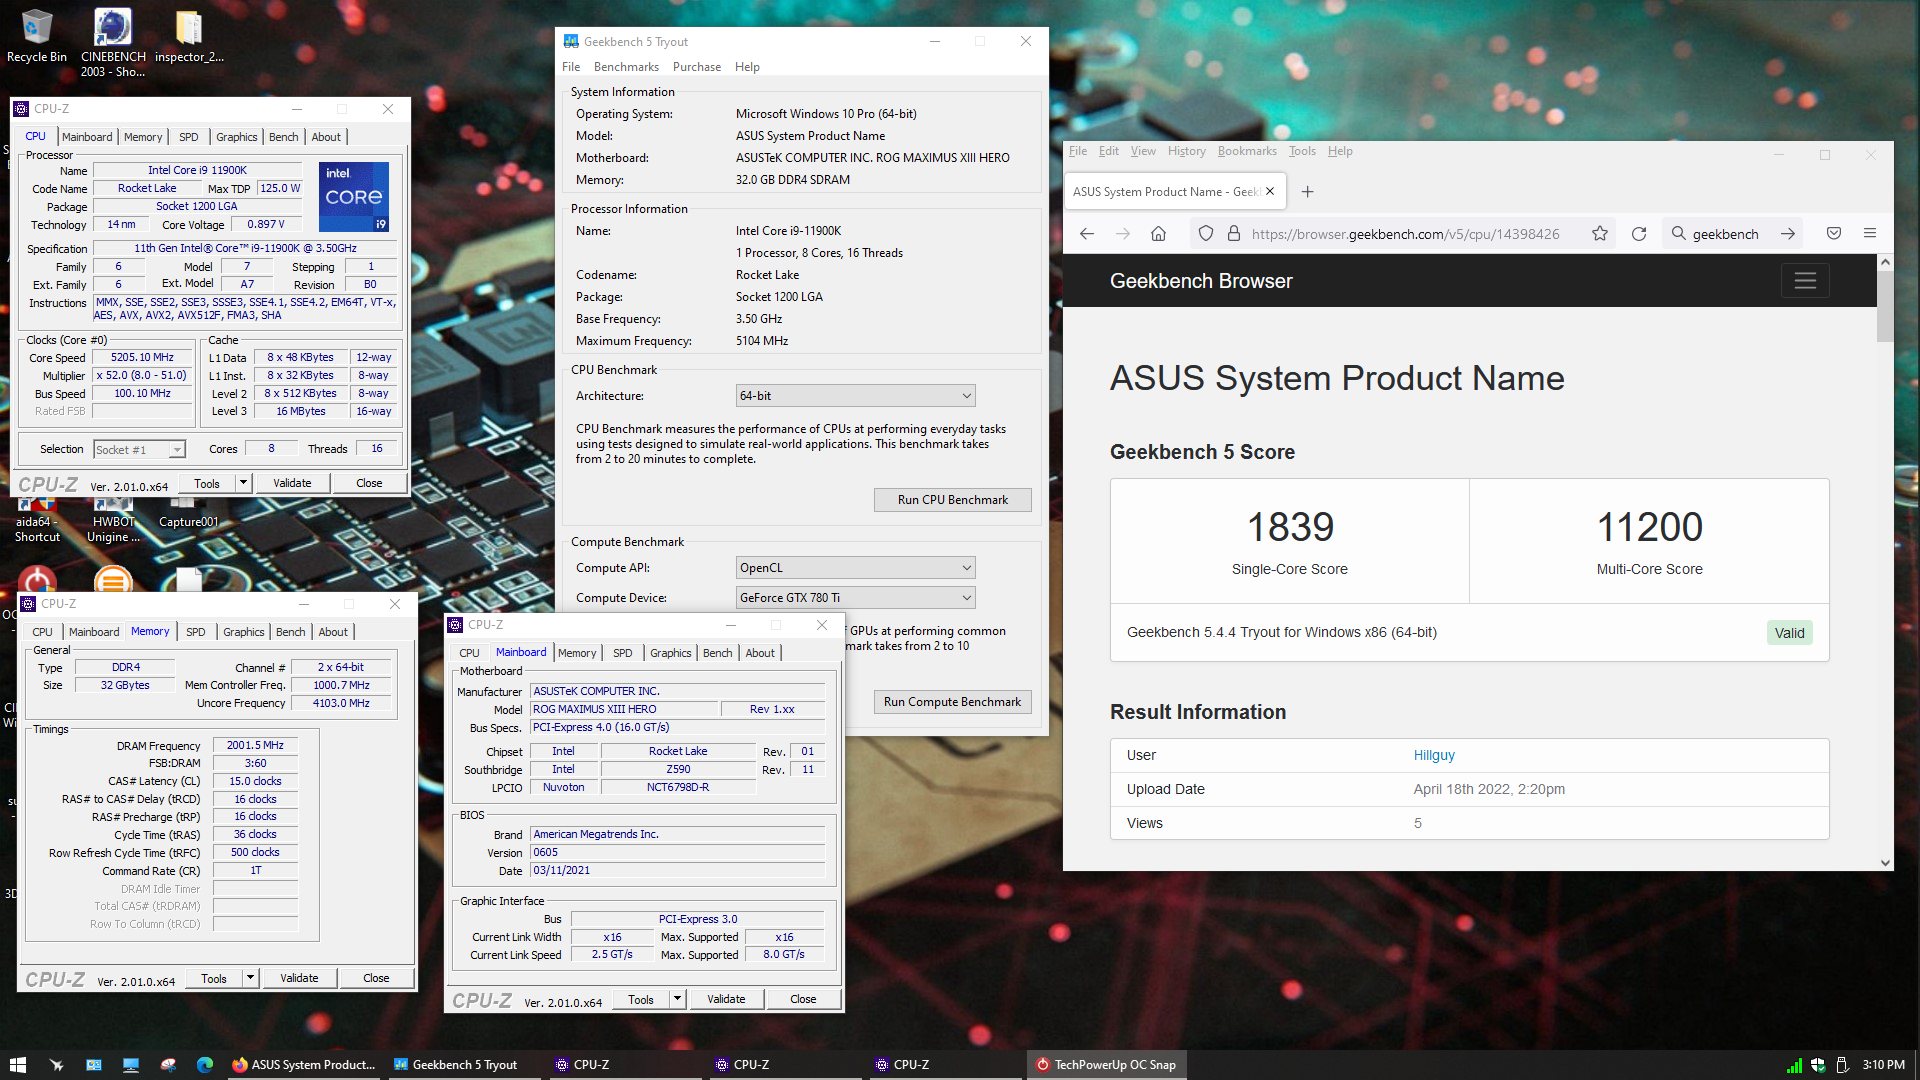This screenshot has width=1920, height=1080.
Task: Open the Capture001 desktop icon
Action: tap(188, 514)
